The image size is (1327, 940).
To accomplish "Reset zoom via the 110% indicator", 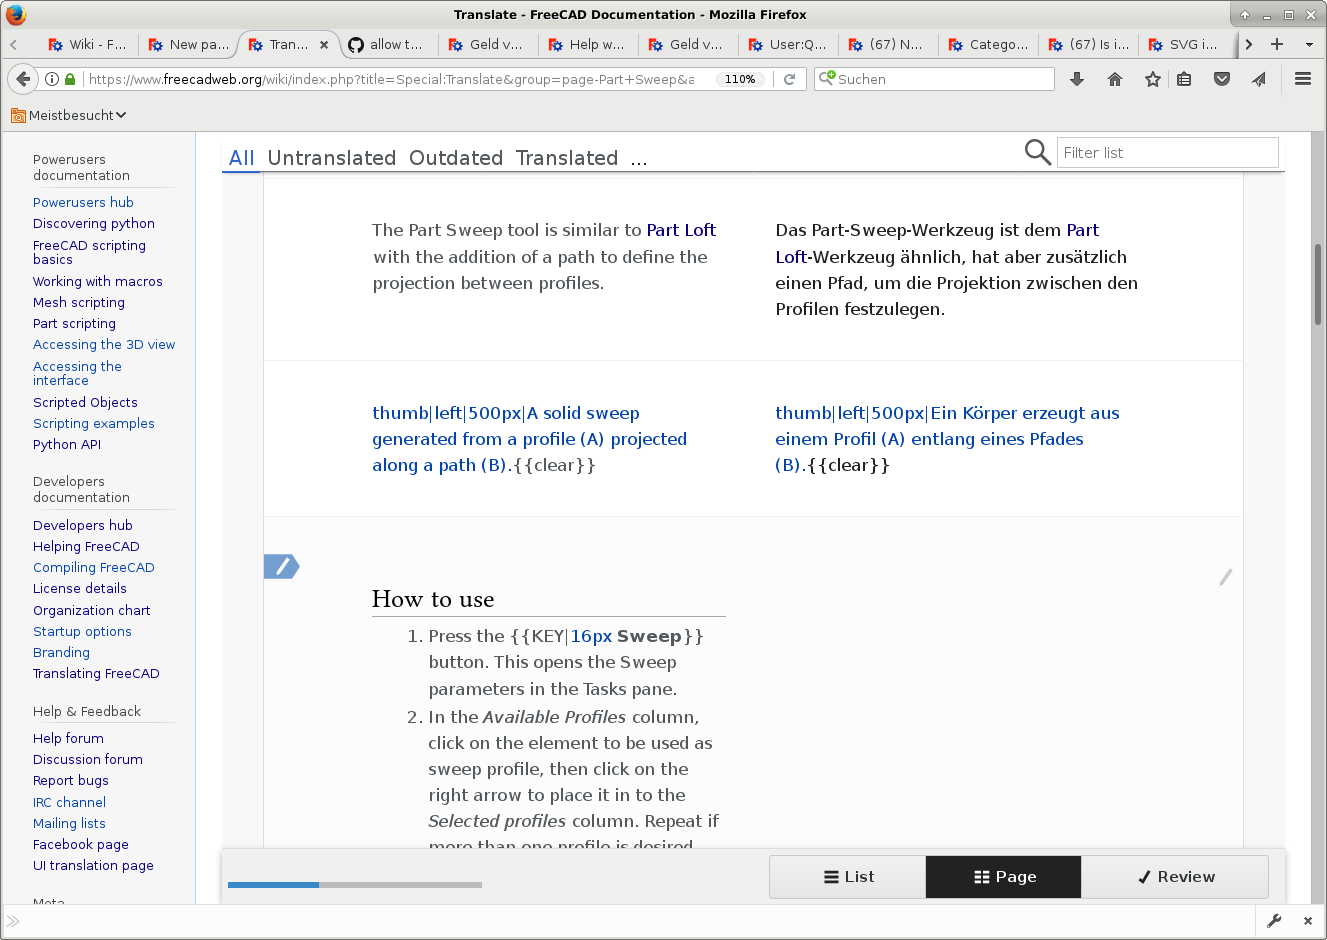I will click(740, 79).
